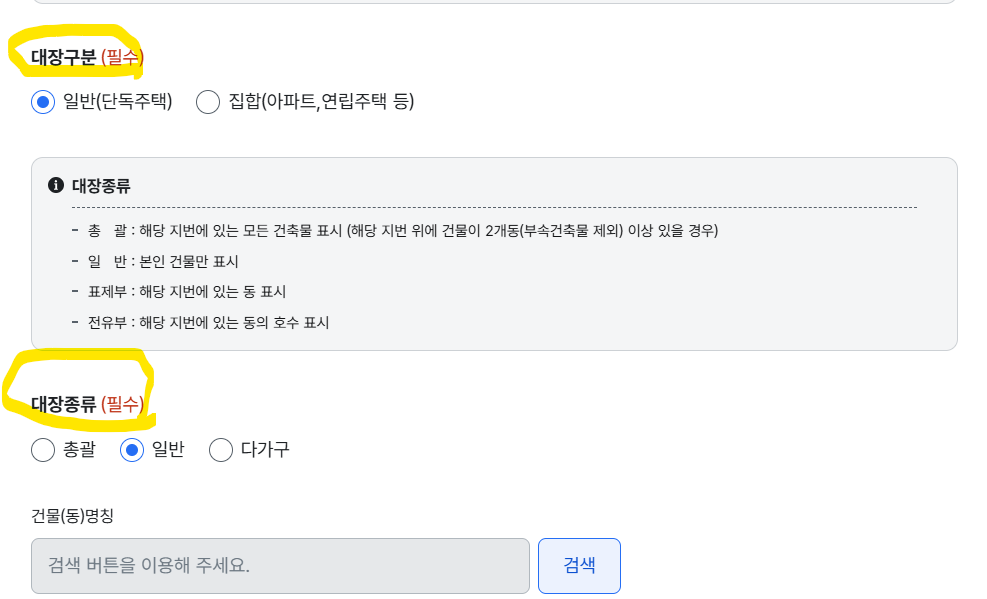Click the 총 괄 description line
This screenshot has width=987, height=599.
[x=403, y=231]
